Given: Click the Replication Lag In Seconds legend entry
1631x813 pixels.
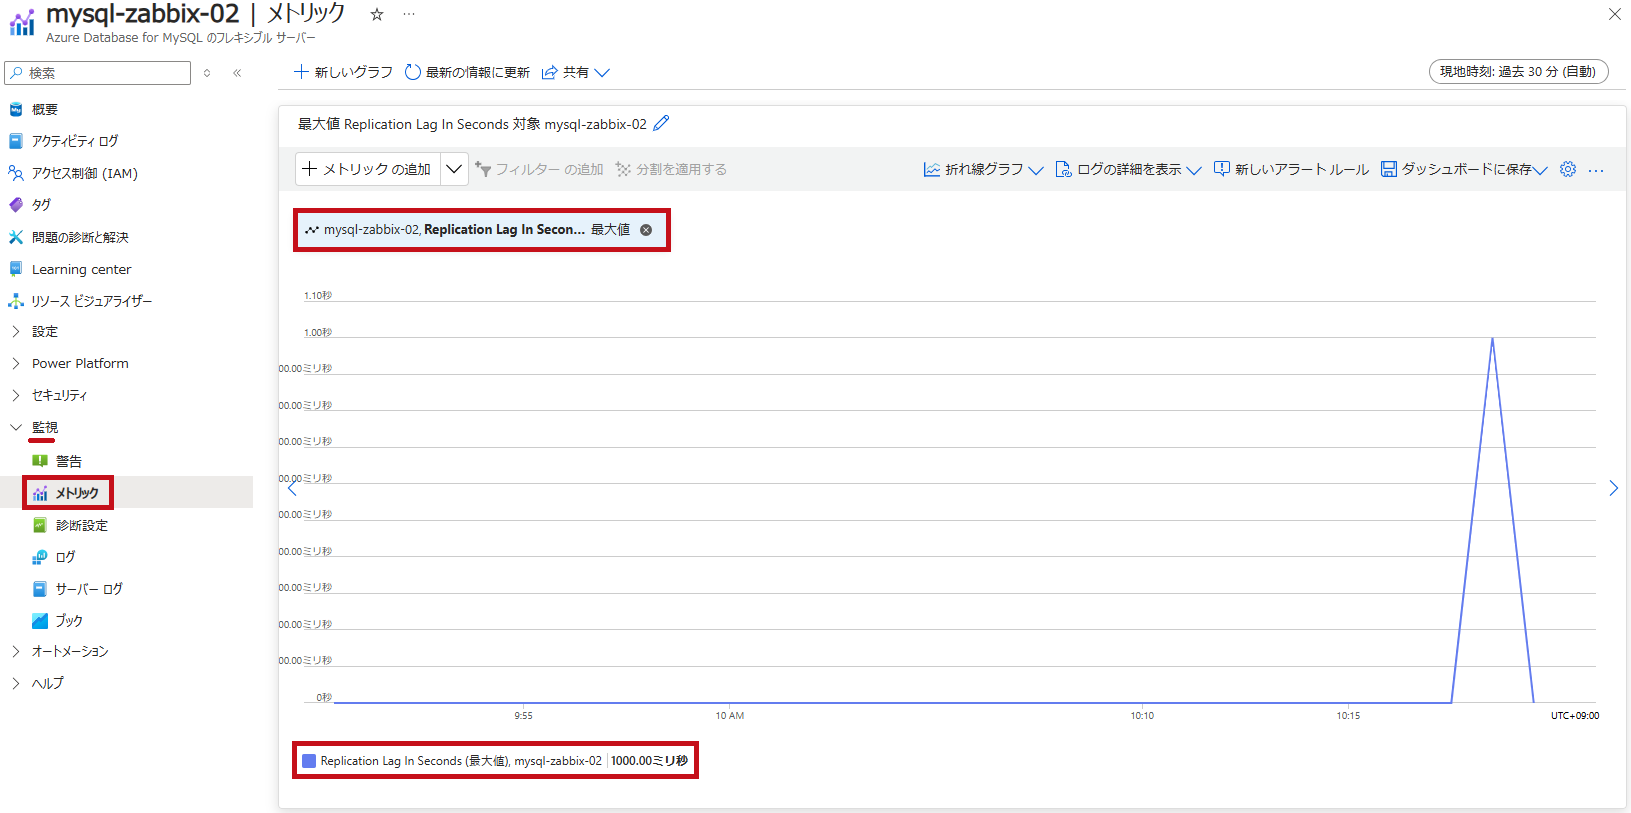Looking at the screenshot, I should point(495,761).
